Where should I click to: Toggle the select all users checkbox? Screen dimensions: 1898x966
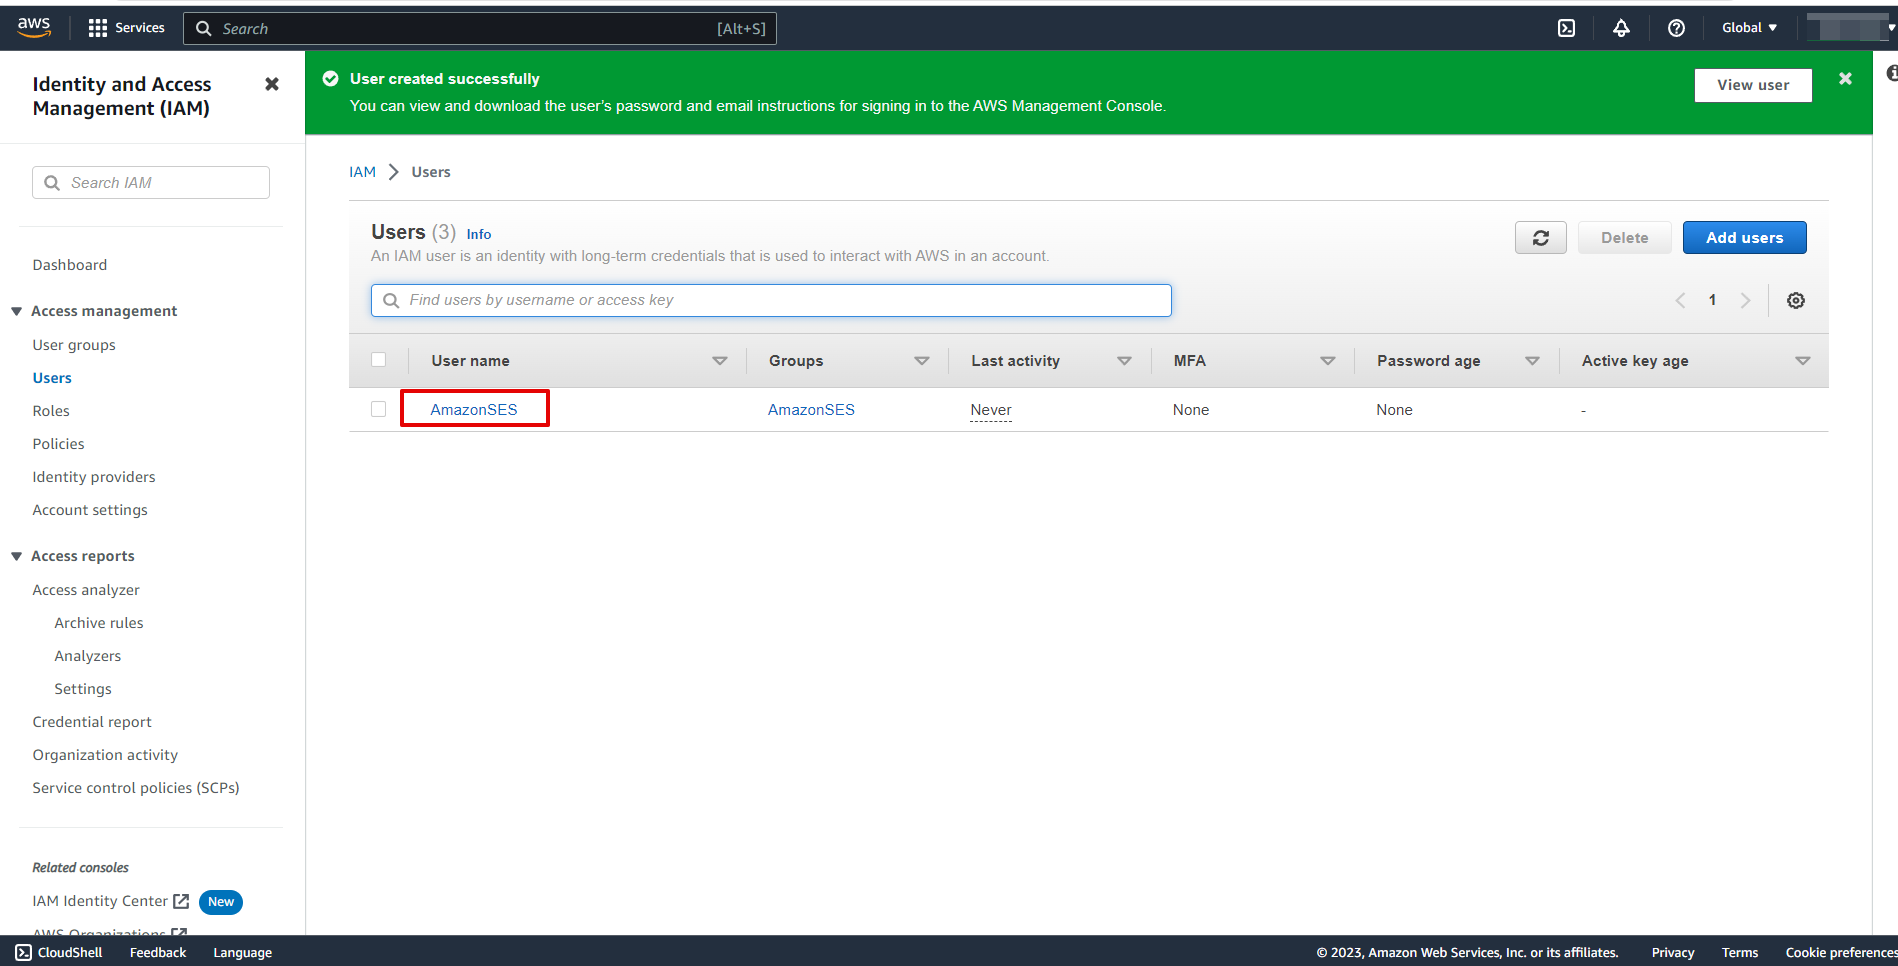pyautogui.click(x=378, y=360)
